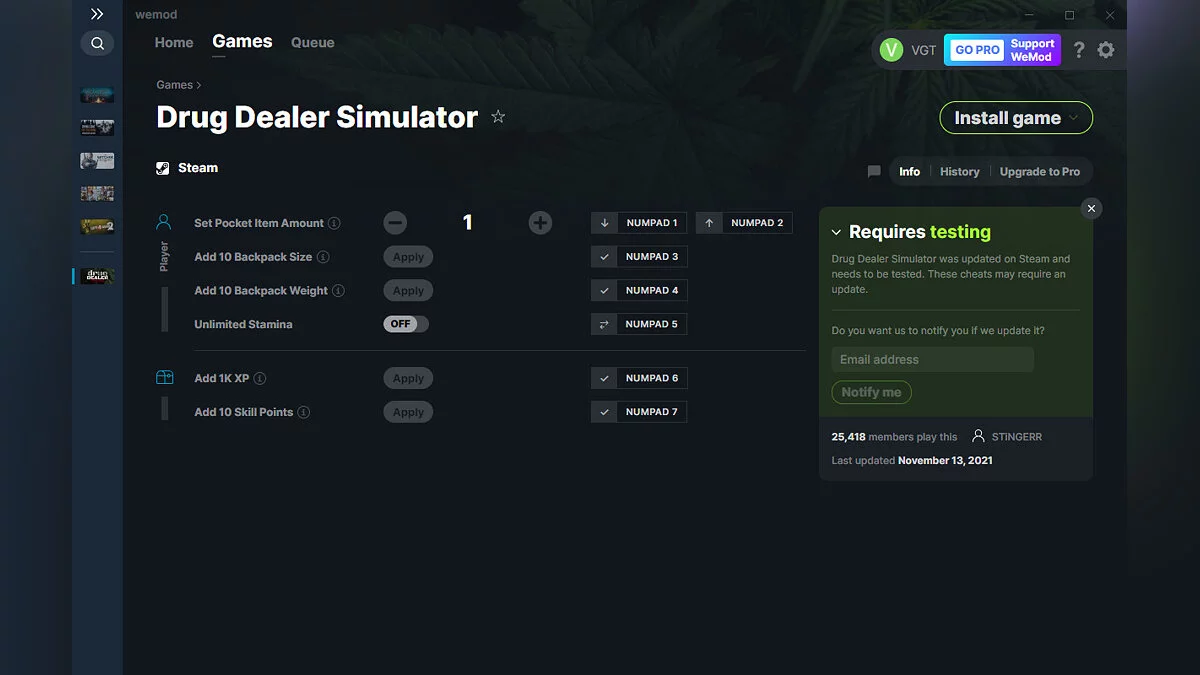This screenshot has height=675, width=1200.
Task: Switch to the History tab
Action: click(x=960, y=172)
